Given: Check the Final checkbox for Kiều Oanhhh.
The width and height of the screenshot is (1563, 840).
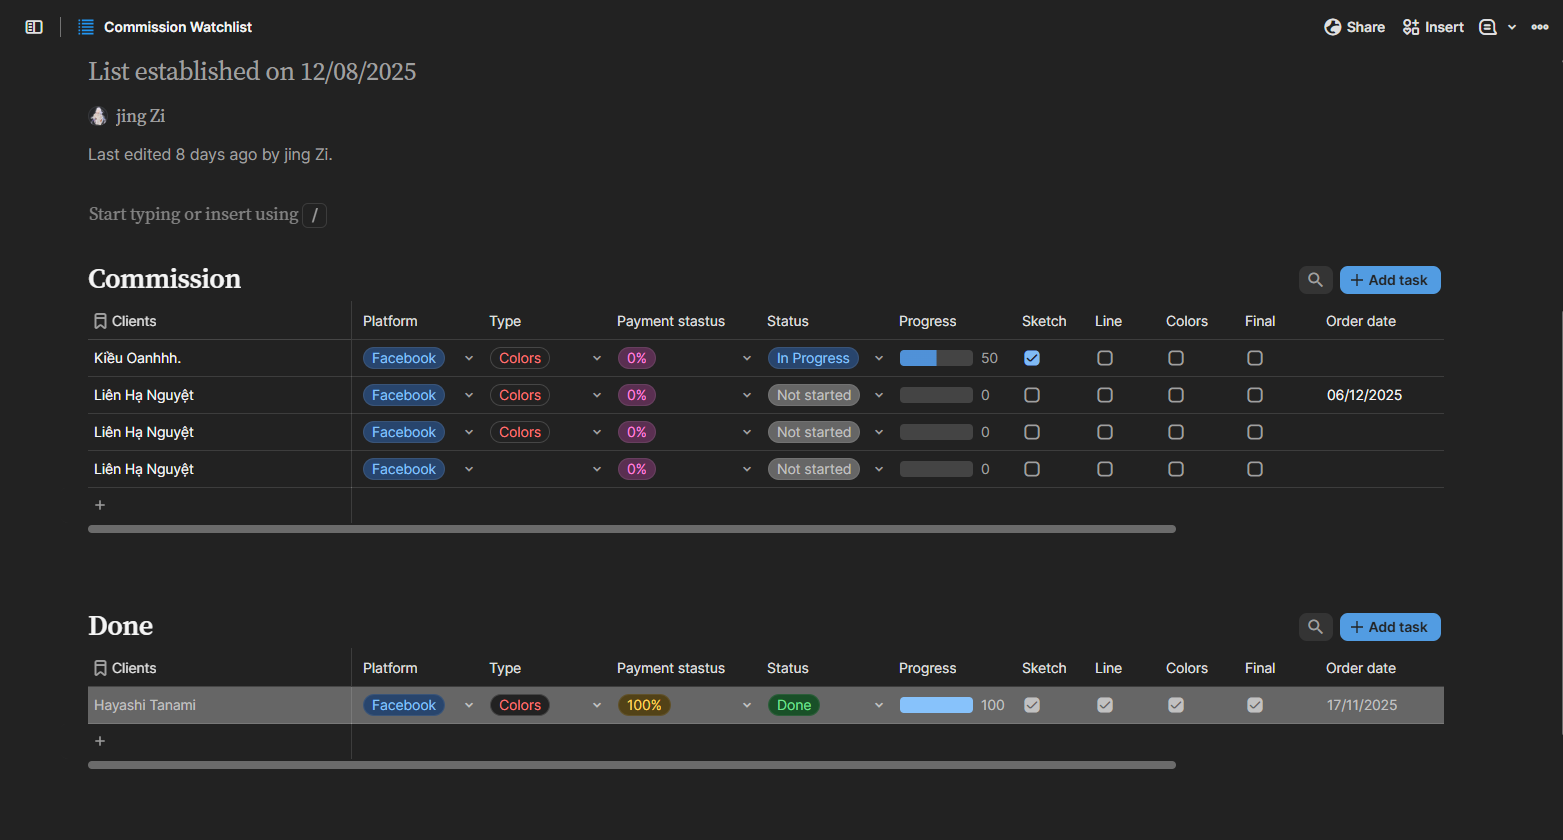Looking at the screenshot, I should point(1255,358).
